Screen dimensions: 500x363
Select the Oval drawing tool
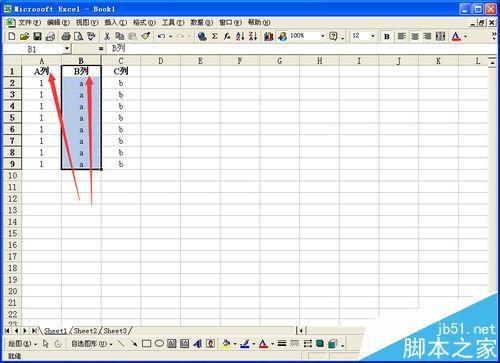coord(159,343)
